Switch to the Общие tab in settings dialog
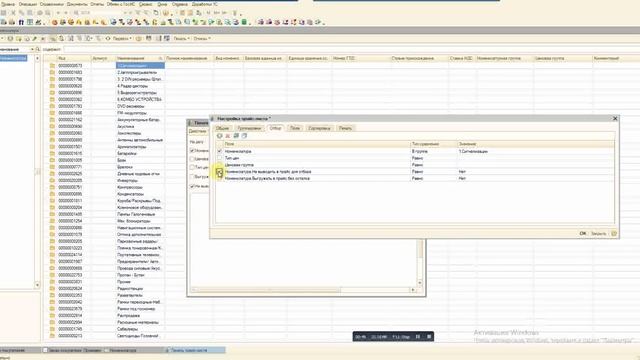Screen dimensions: 640x360 223,128
